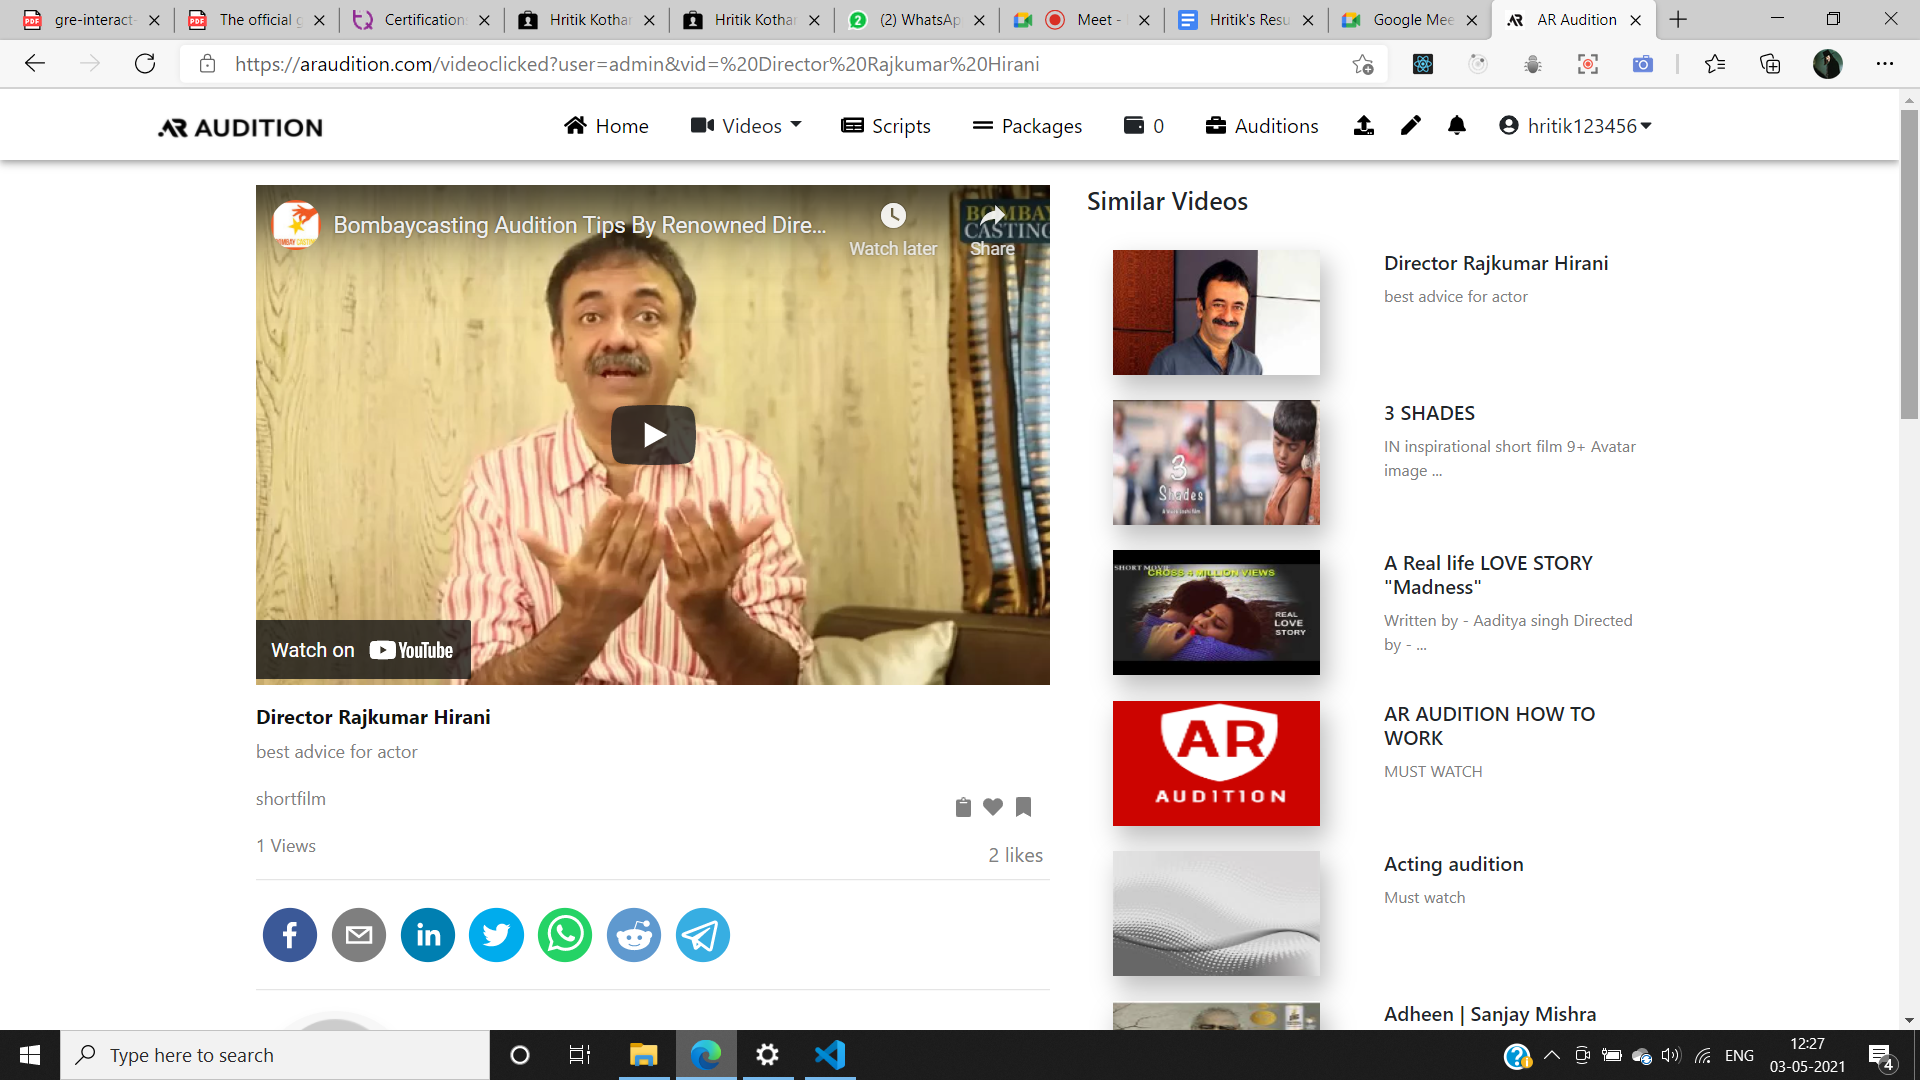This screenshot has height=1080, width=1920.
Task: Open notifications bell
Action: [1457, 126]
